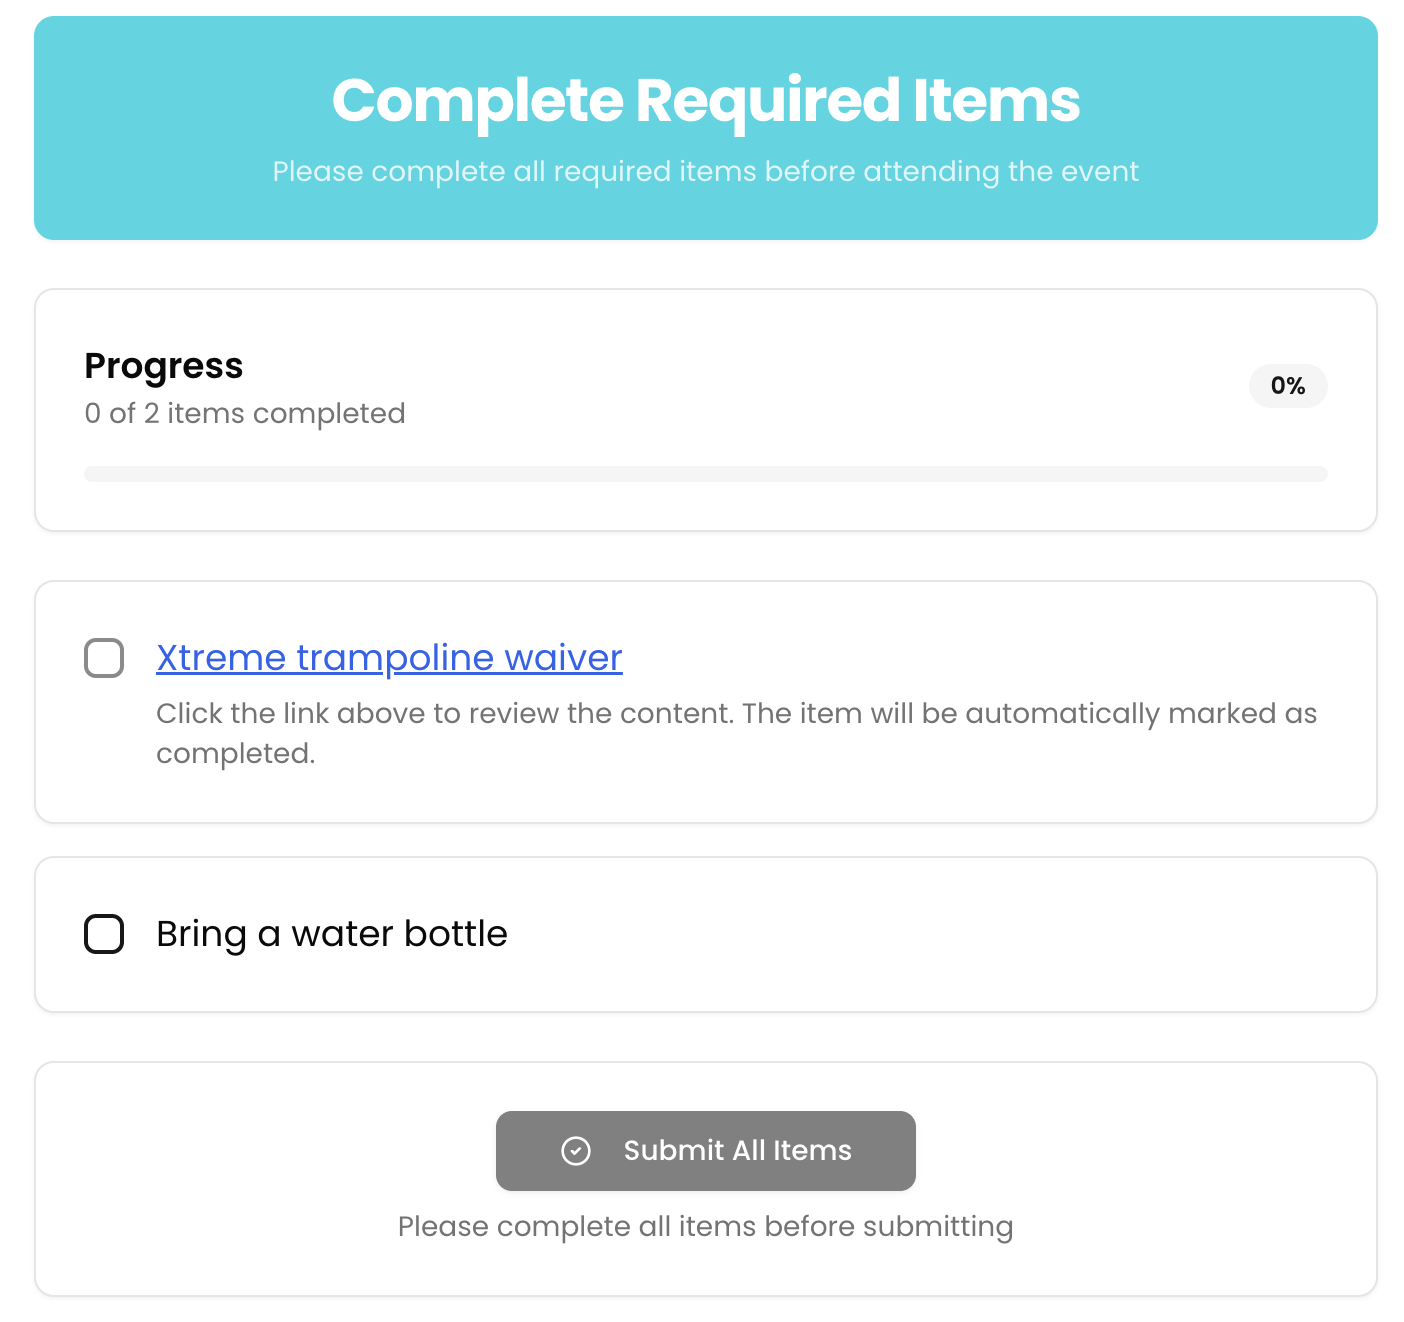
Task: Check the Xtreme trampoline waiver checkbox
Action: pyautogui.click(x=104, y=658)
